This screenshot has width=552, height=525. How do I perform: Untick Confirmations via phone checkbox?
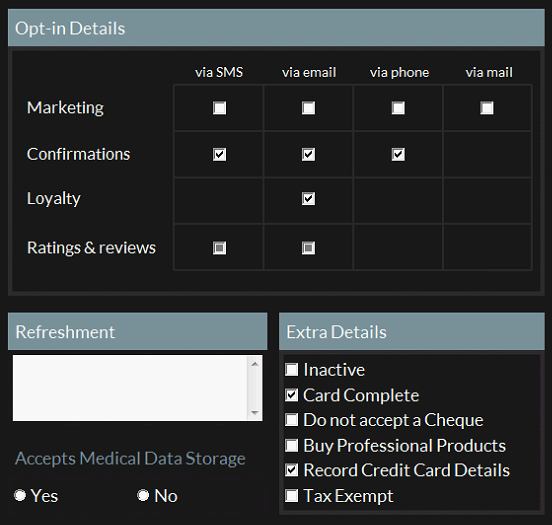click(398, 154)
